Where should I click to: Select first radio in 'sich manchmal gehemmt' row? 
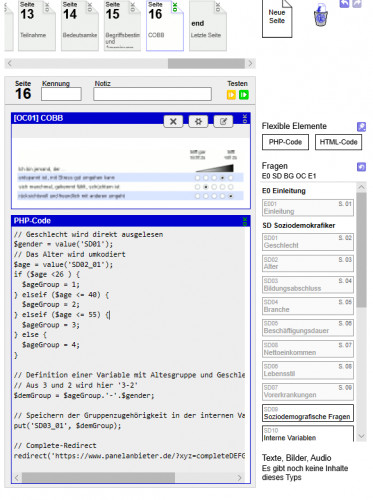[x=197, y=187]
